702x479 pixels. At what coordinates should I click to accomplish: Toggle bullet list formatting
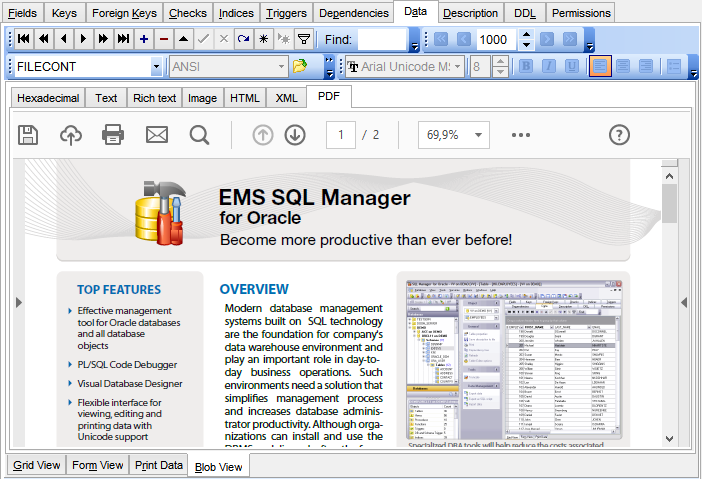pos(674,66)
